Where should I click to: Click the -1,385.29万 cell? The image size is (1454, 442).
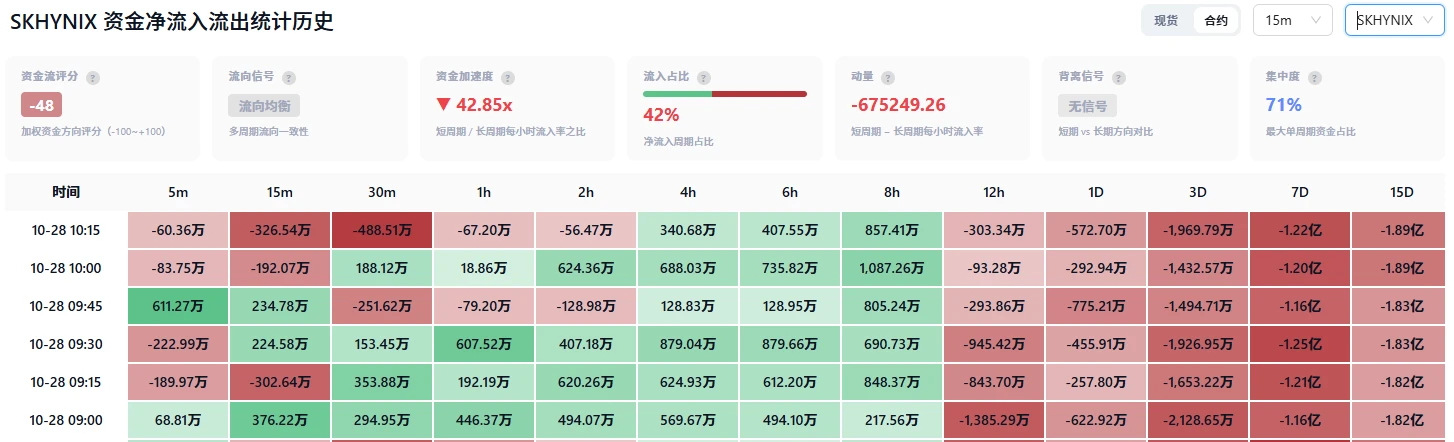click(x=994, y=420)
